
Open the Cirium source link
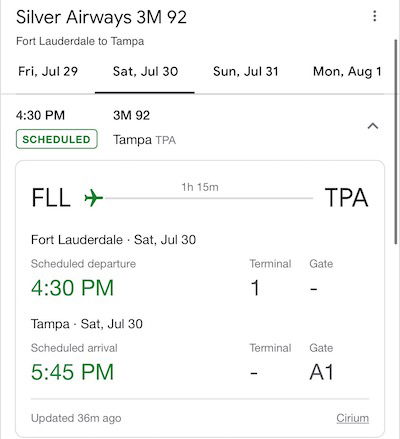coord(352,418)
